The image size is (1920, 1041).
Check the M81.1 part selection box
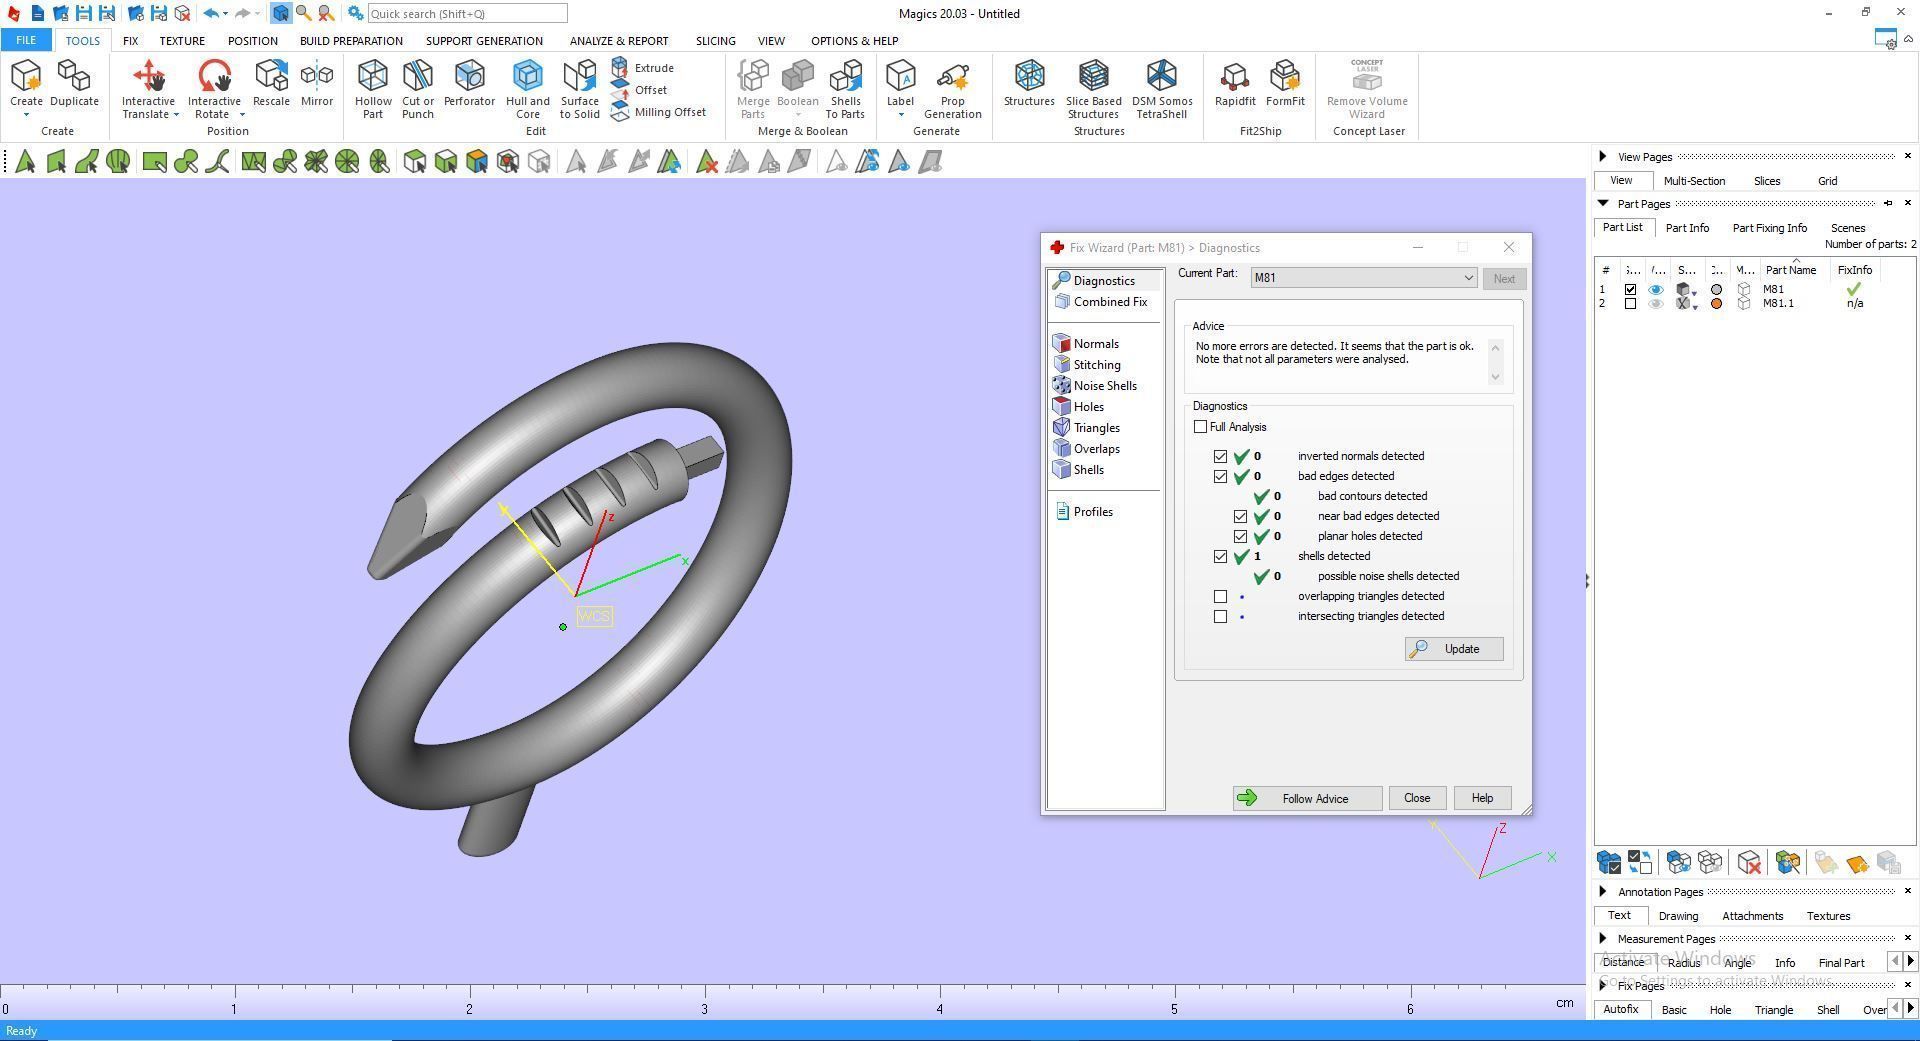coord(1631,304)
